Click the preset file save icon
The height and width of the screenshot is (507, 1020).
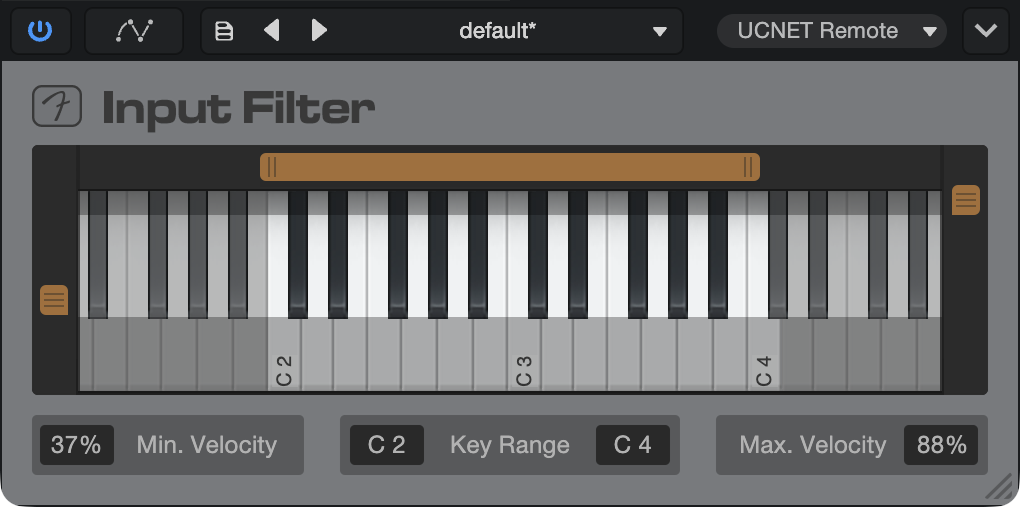point(224,31)
